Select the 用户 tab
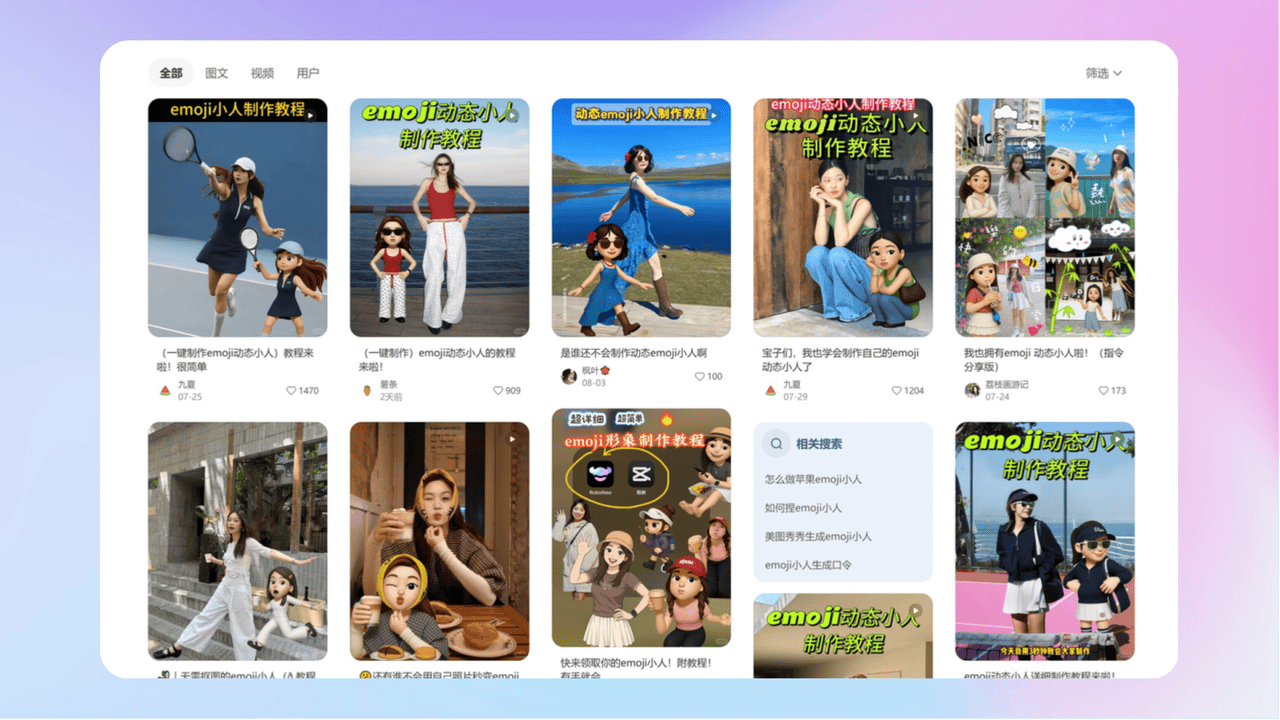The height and width of the screenshot is (720, 1280). tap(308, 73)
